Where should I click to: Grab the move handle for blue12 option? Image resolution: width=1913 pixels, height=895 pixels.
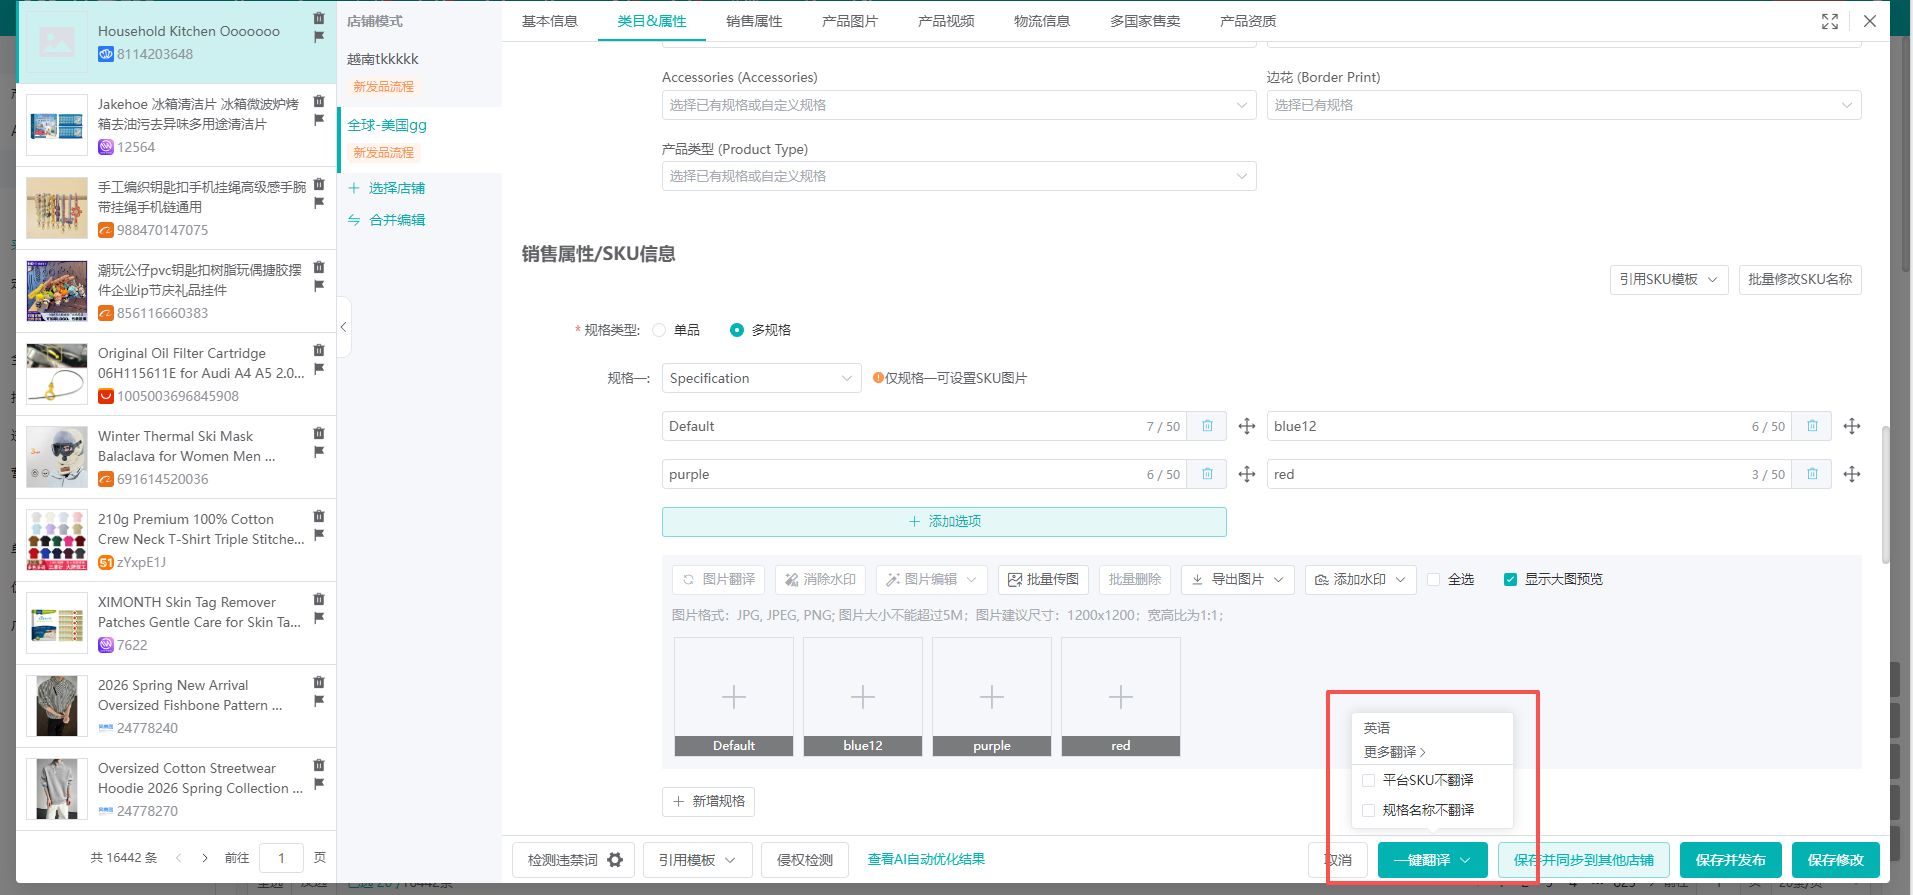1852,426
